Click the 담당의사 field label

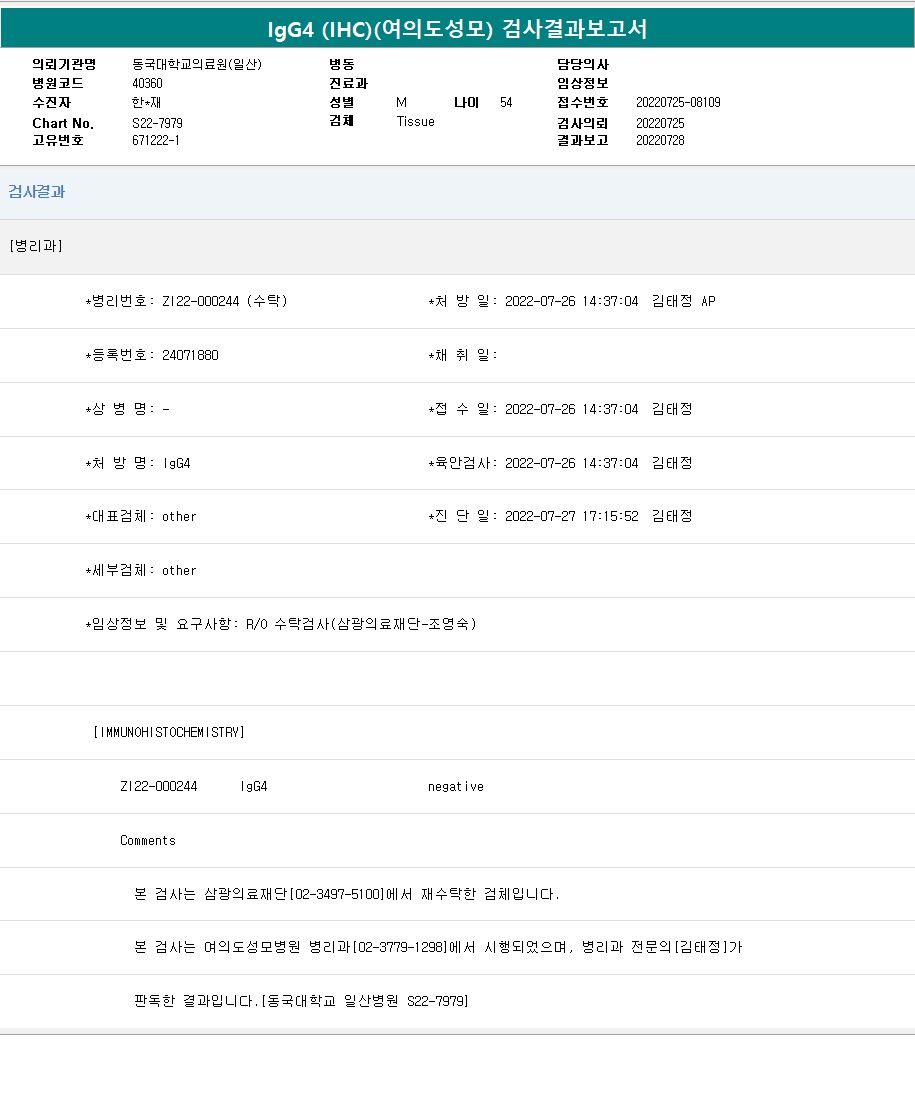583,64
